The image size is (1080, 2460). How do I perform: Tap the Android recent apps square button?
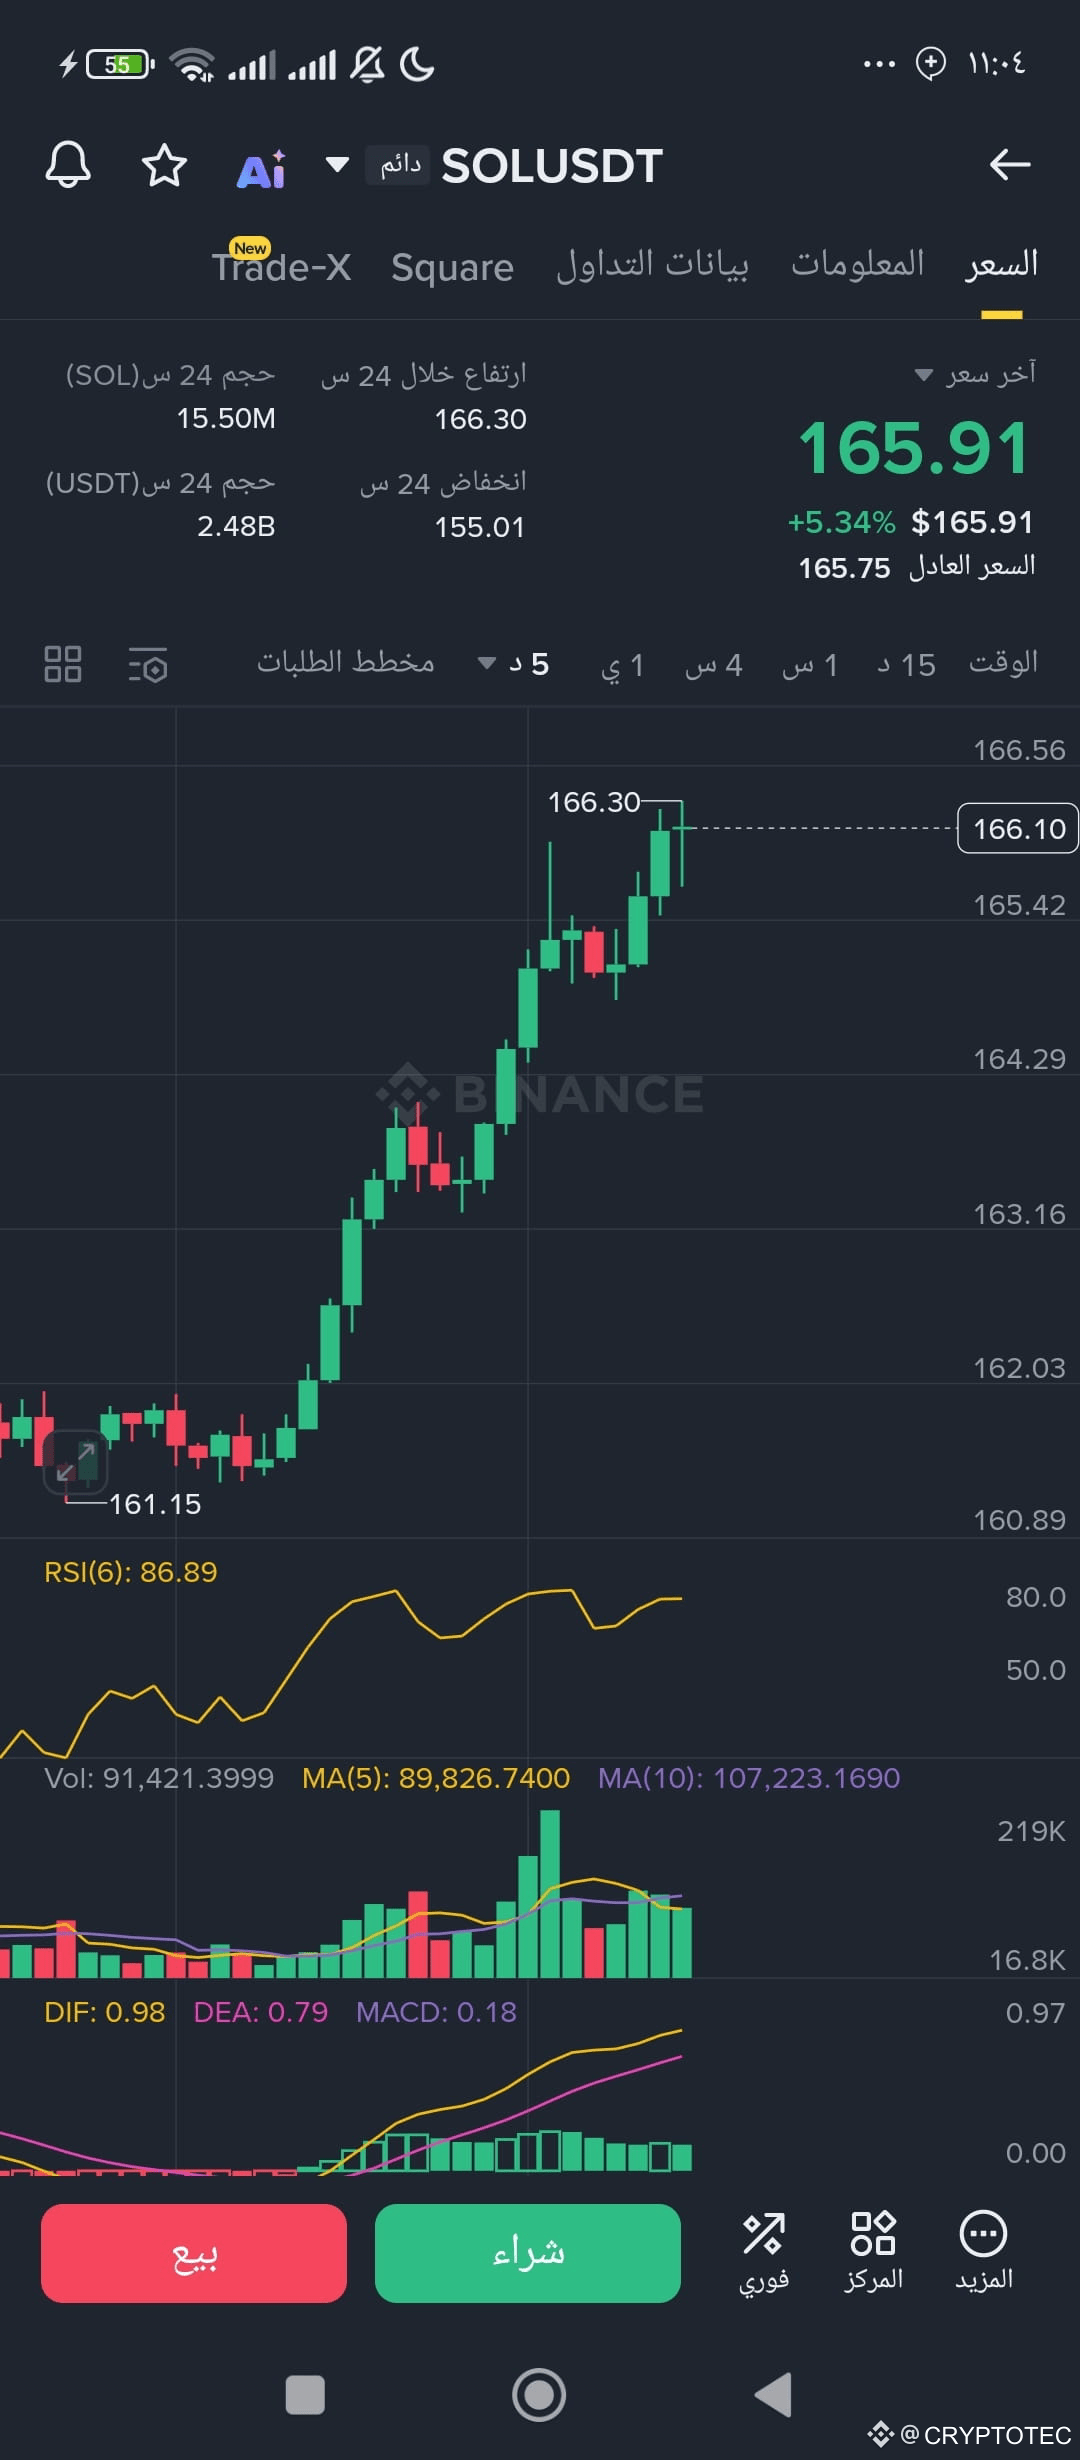pos(305,2395)
